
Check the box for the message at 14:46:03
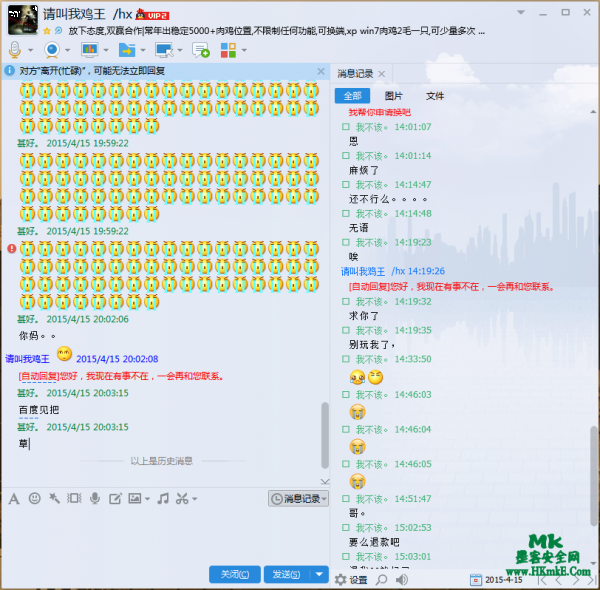click(346, 394)
